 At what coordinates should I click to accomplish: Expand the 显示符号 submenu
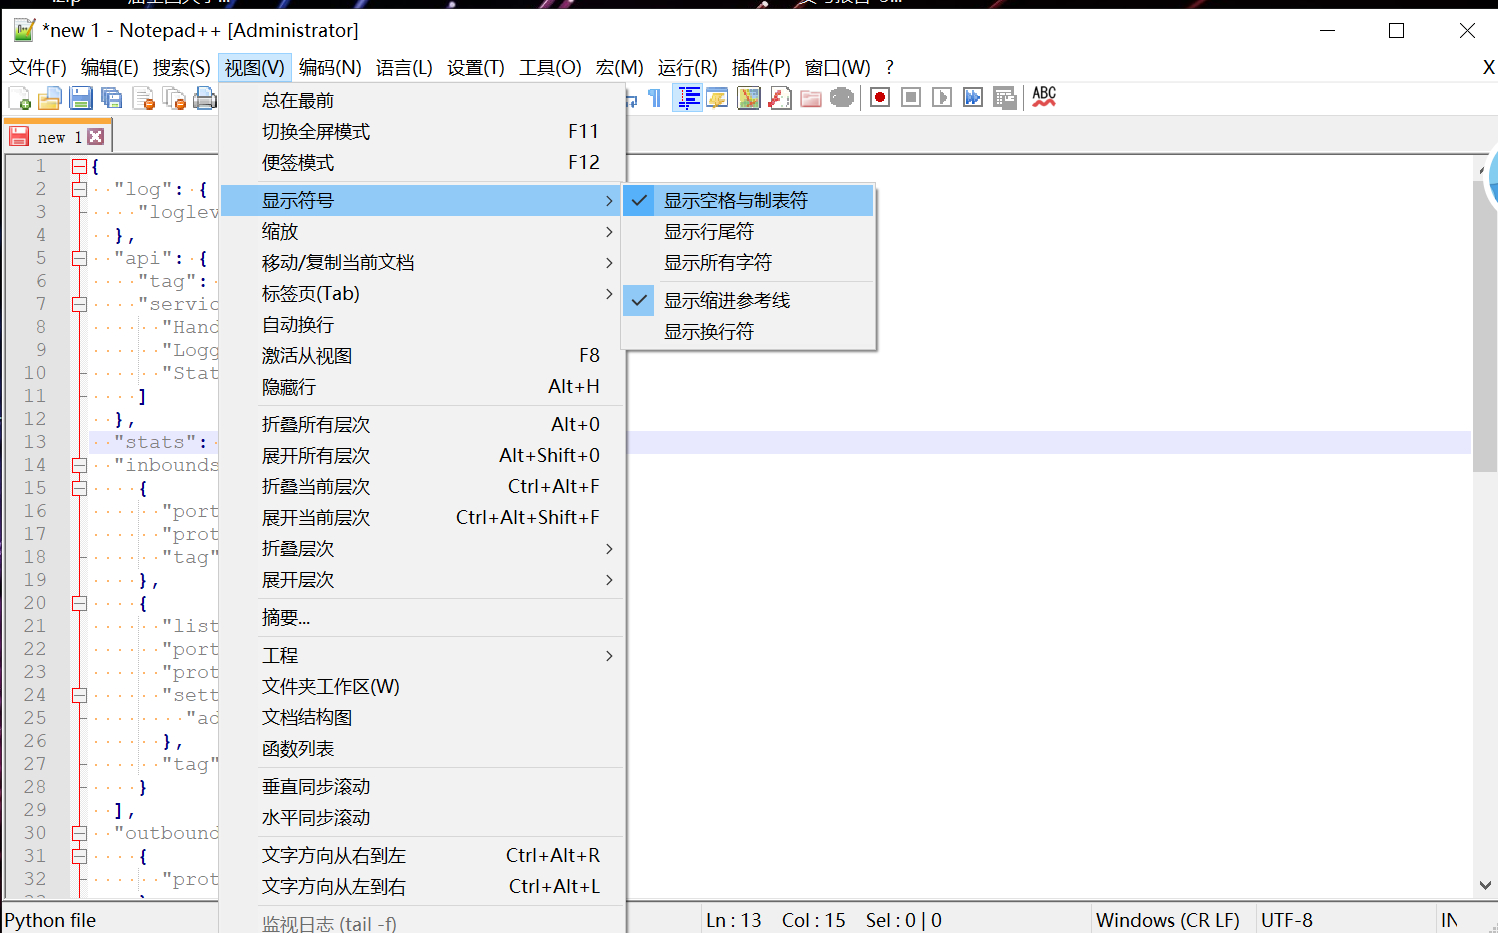pyautogui.click(x=422, y=200)
